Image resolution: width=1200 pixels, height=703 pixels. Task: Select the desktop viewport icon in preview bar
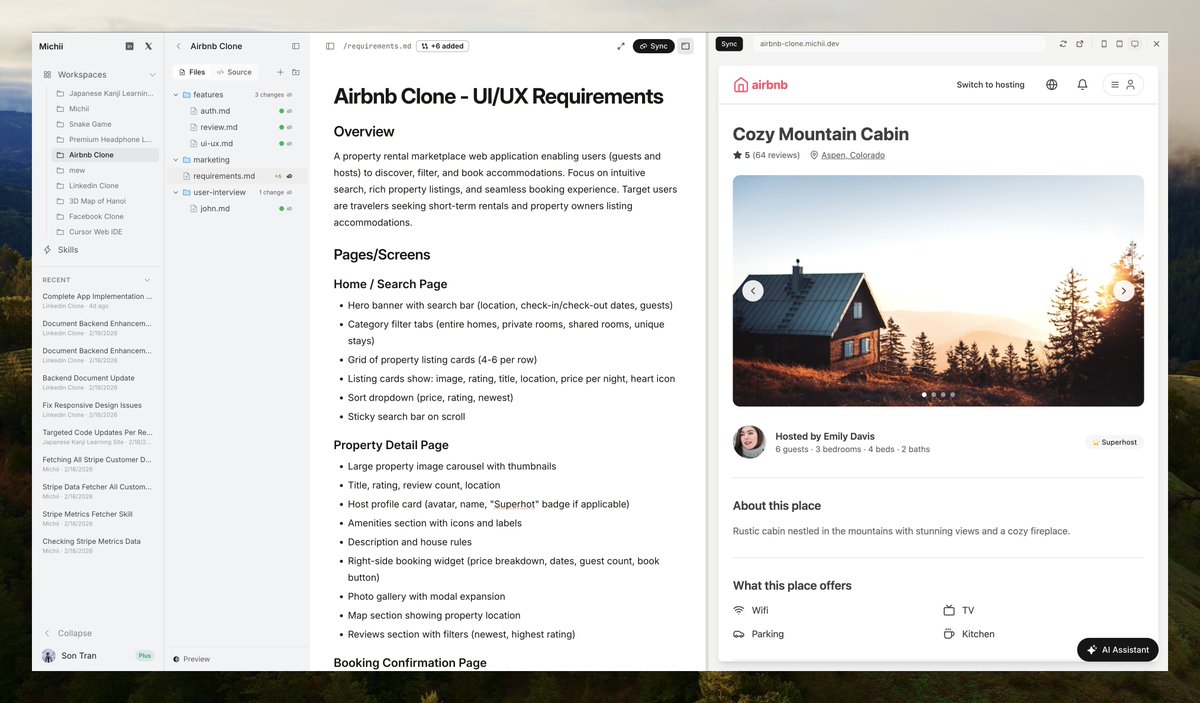(1134, 43)
